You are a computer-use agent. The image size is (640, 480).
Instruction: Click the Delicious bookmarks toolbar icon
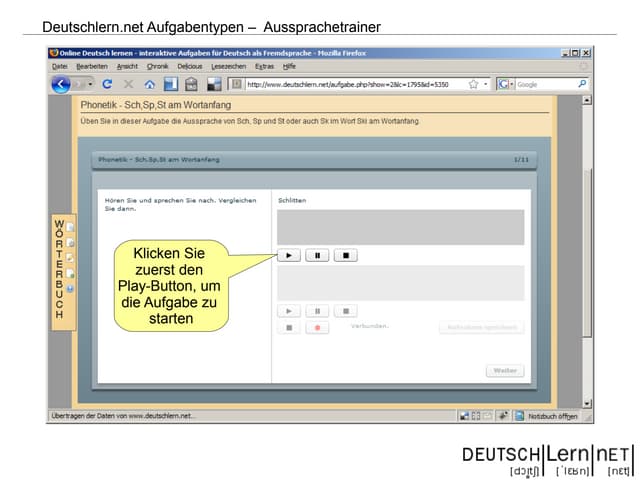[x=171, y=84]
